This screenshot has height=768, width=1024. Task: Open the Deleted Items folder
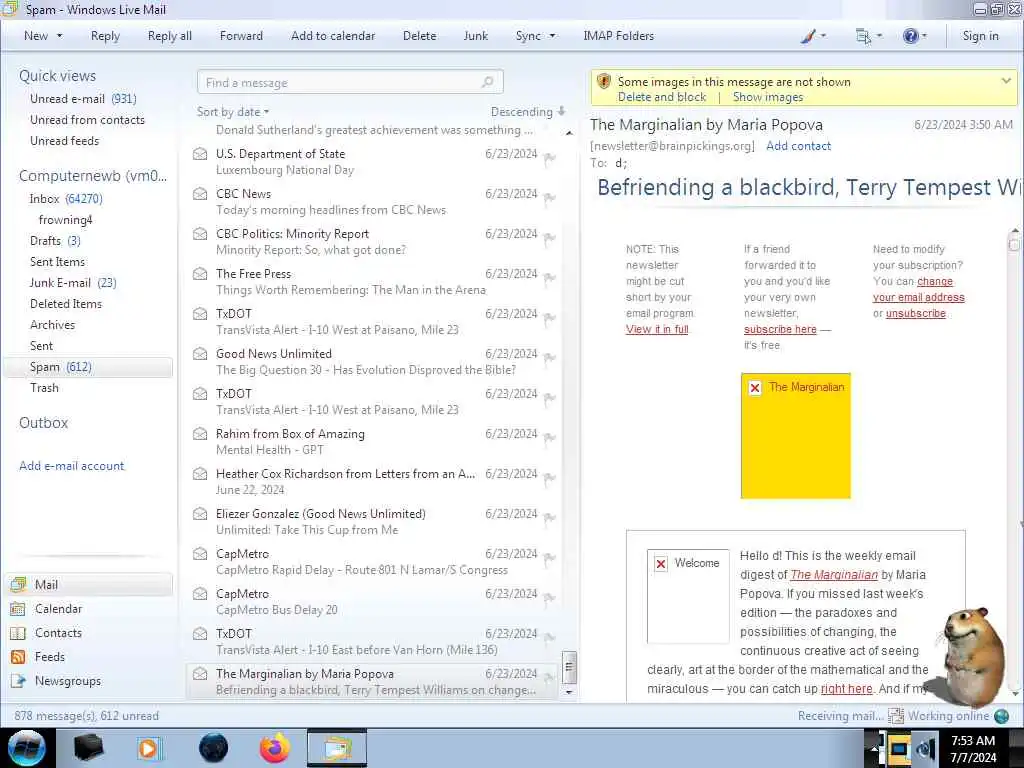click(x=65, y=304)
